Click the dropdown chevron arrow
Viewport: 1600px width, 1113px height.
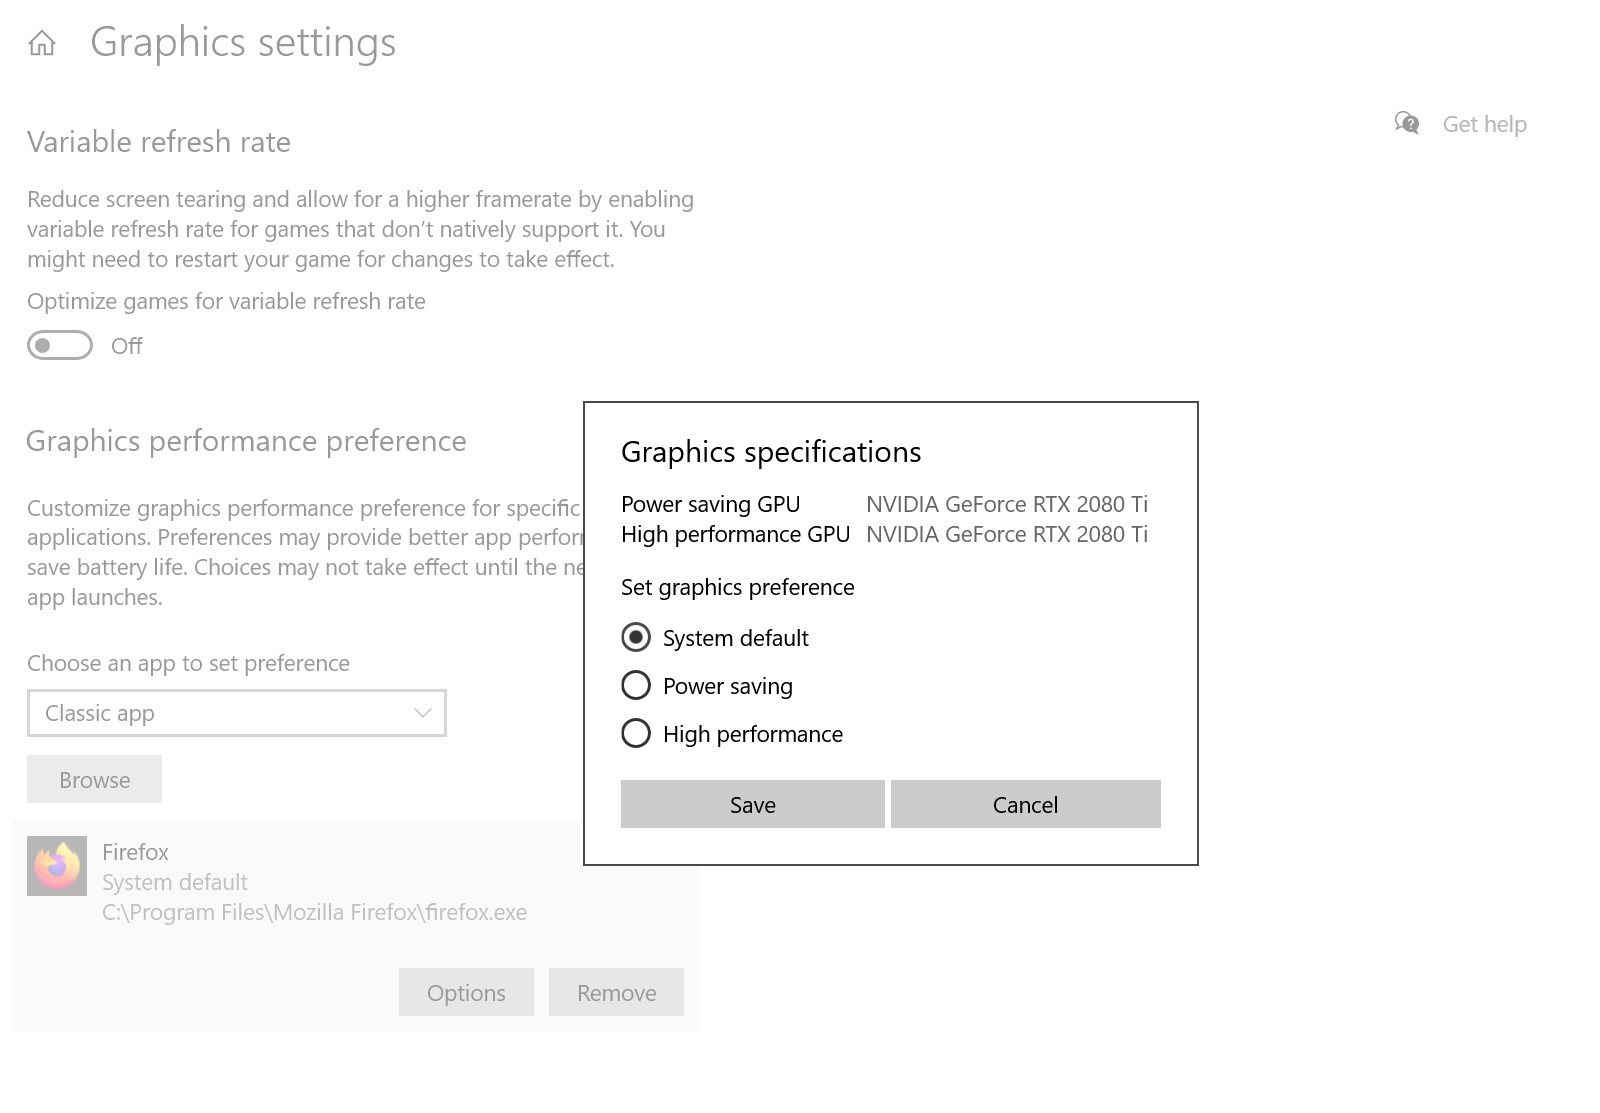coord(422,713)
